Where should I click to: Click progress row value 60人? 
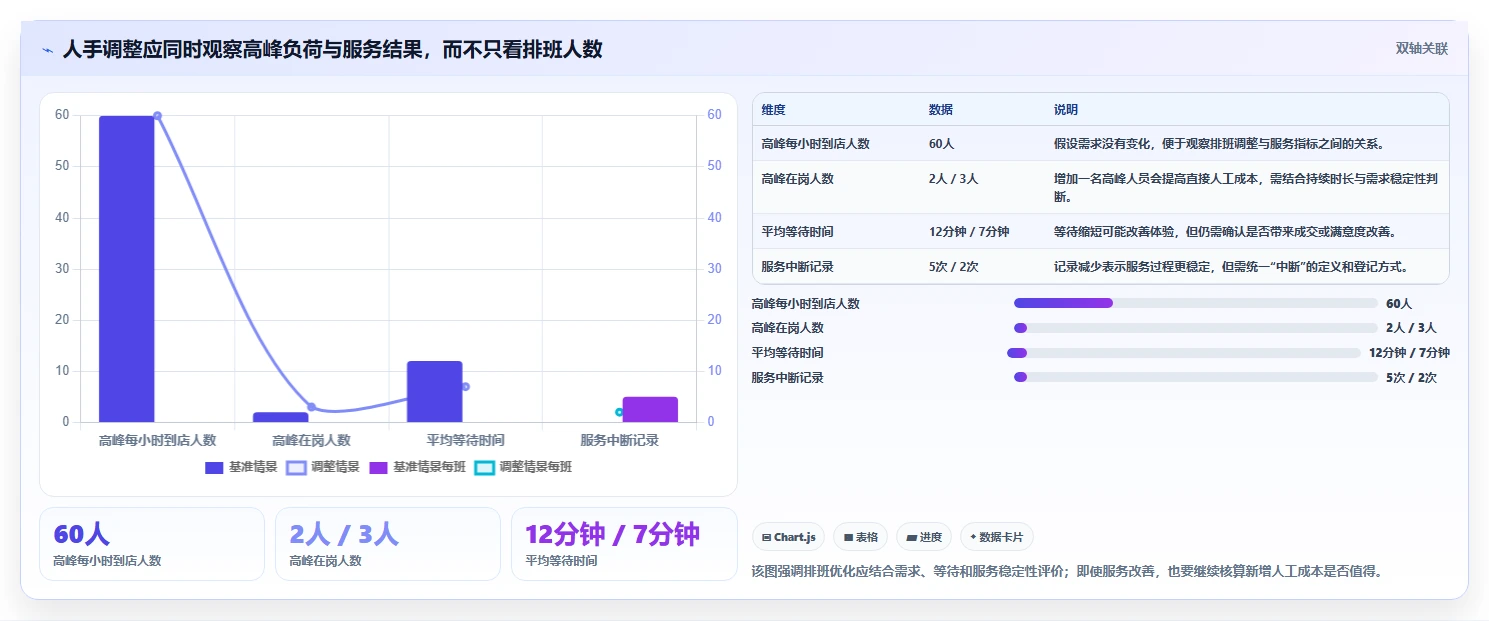tap(1399, 303)
